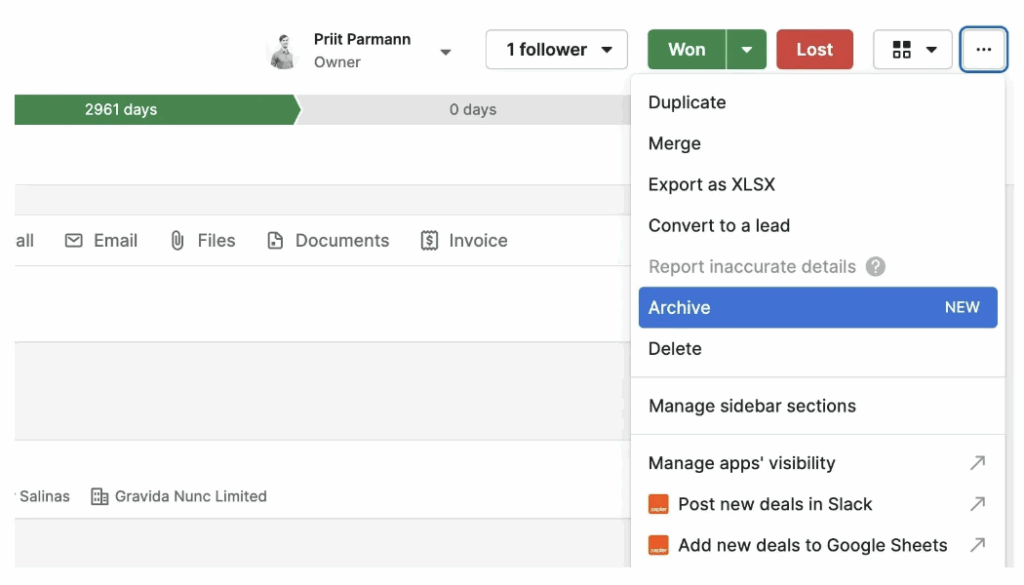This screenshot has width=1024, height=585.
Task: Expand the arrow next to Won button
Action: tap(746, 50)
